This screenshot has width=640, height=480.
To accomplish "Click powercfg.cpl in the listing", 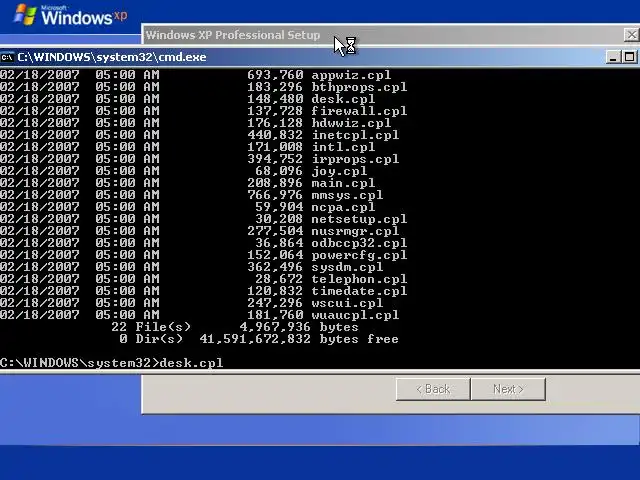I will (x=359, y=255).
